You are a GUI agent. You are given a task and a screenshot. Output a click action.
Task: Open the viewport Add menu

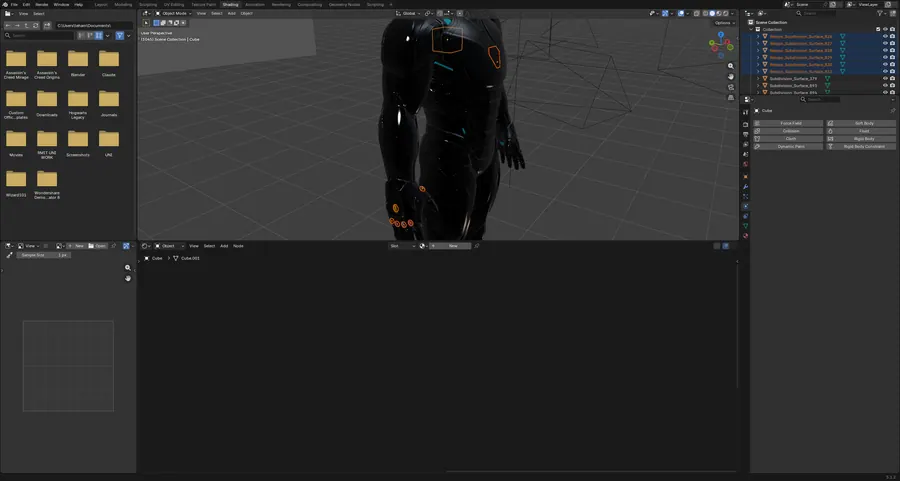(x=231, y=13)
